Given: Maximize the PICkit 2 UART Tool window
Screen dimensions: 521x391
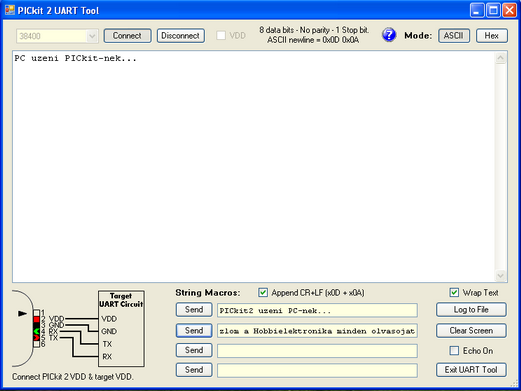Looking at the screenshot, I should click(x=493, y=10).
